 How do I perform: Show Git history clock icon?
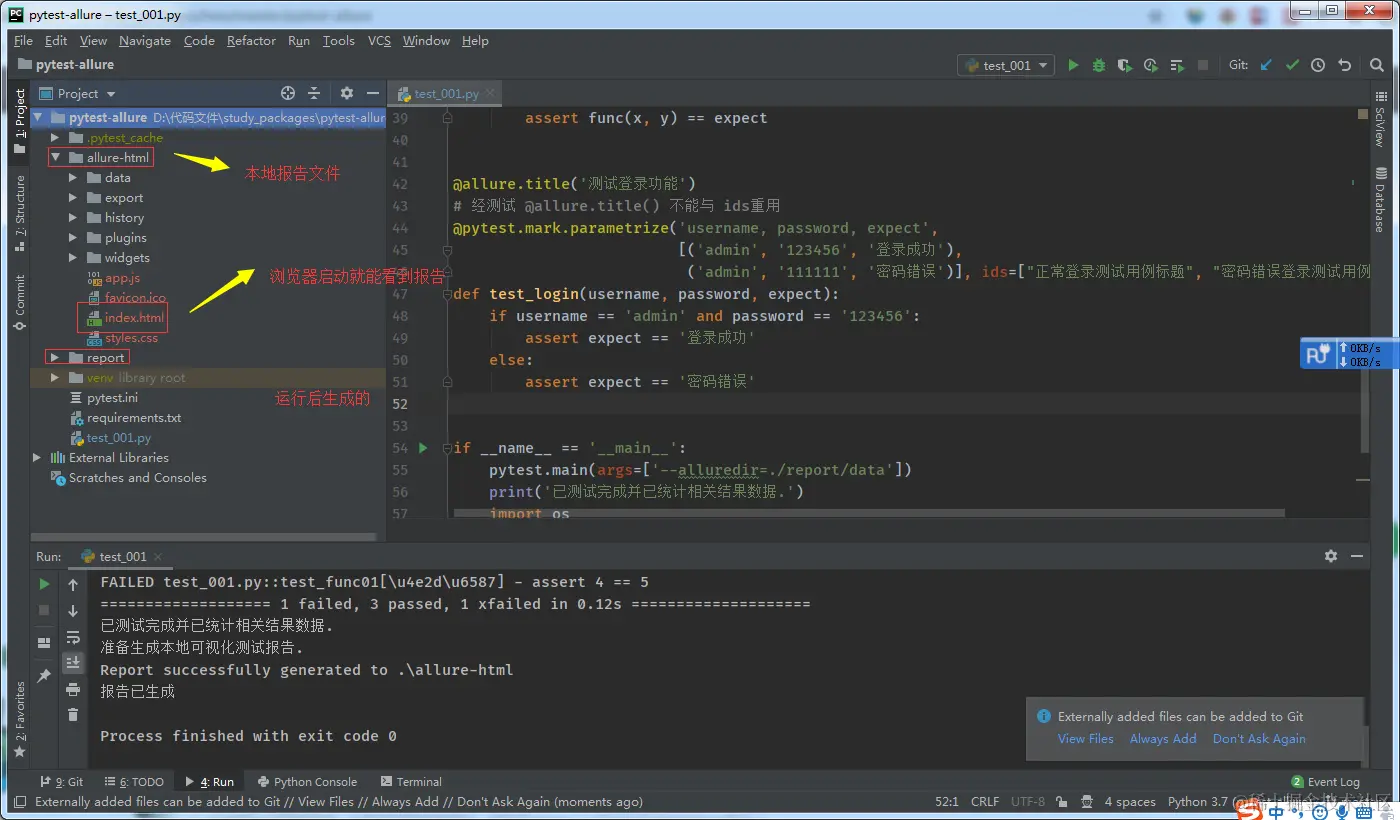click(1318, 65)
